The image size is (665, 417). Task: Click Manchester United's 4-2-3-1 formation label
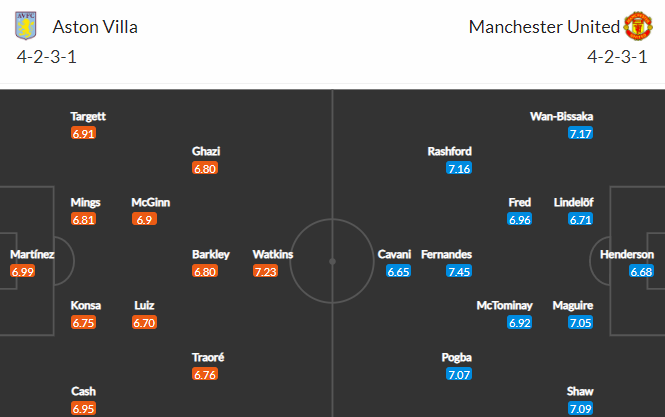click(618, 57)
